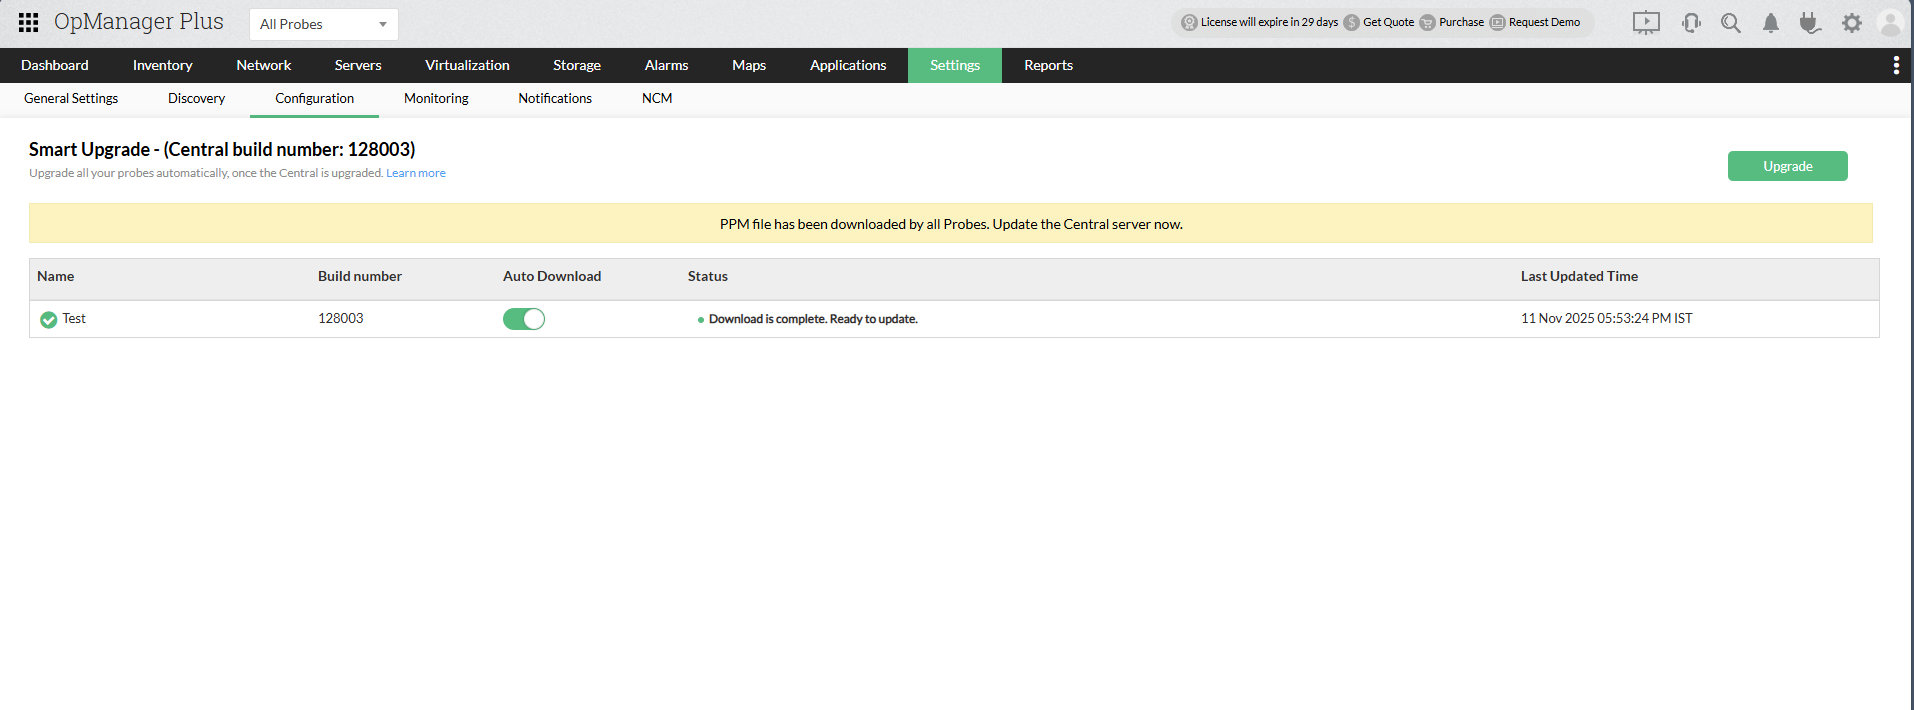The height and width of the screenshot is (710, 1914).
Task: Open the presentation video icon
Action: [x=1646, y=23]
